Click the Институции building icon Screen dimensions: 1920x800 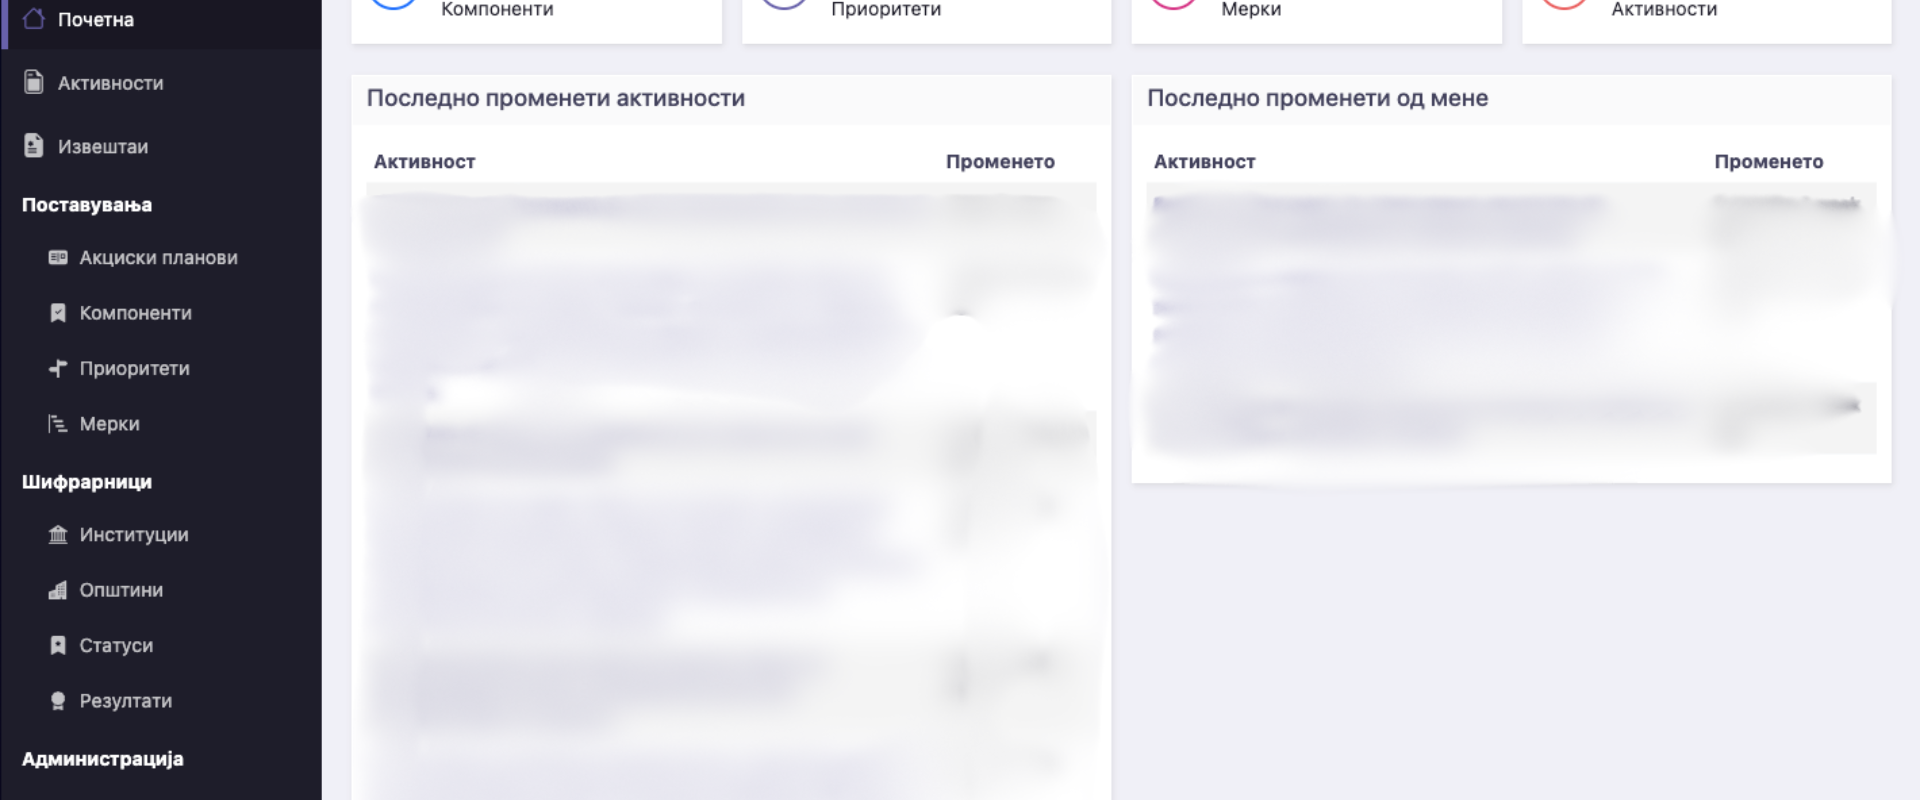(58, 535)
